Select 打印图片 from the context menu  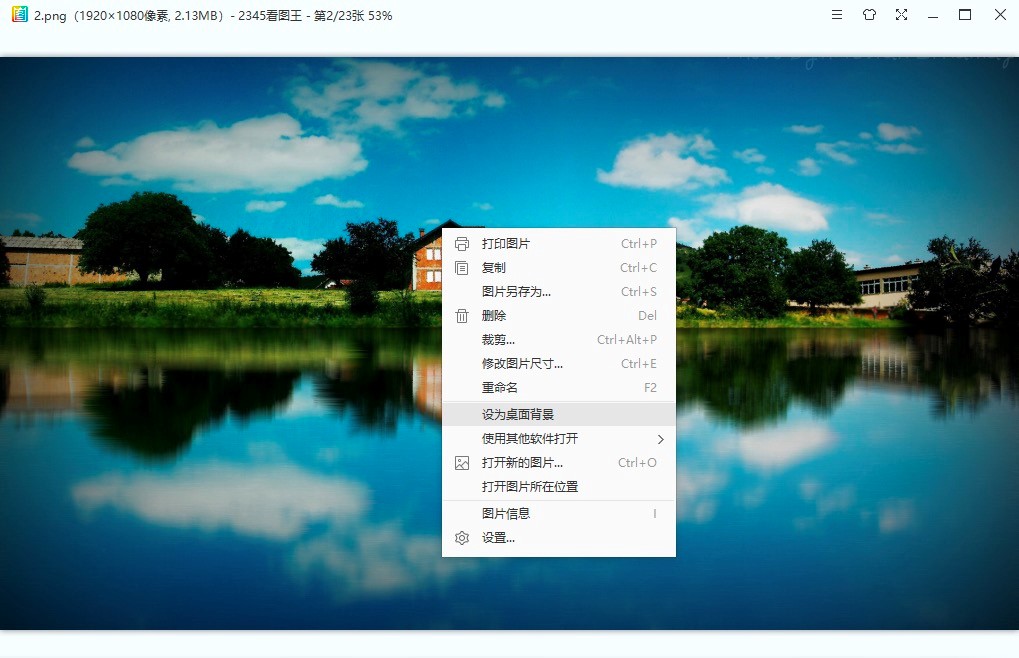click(559, 244)
